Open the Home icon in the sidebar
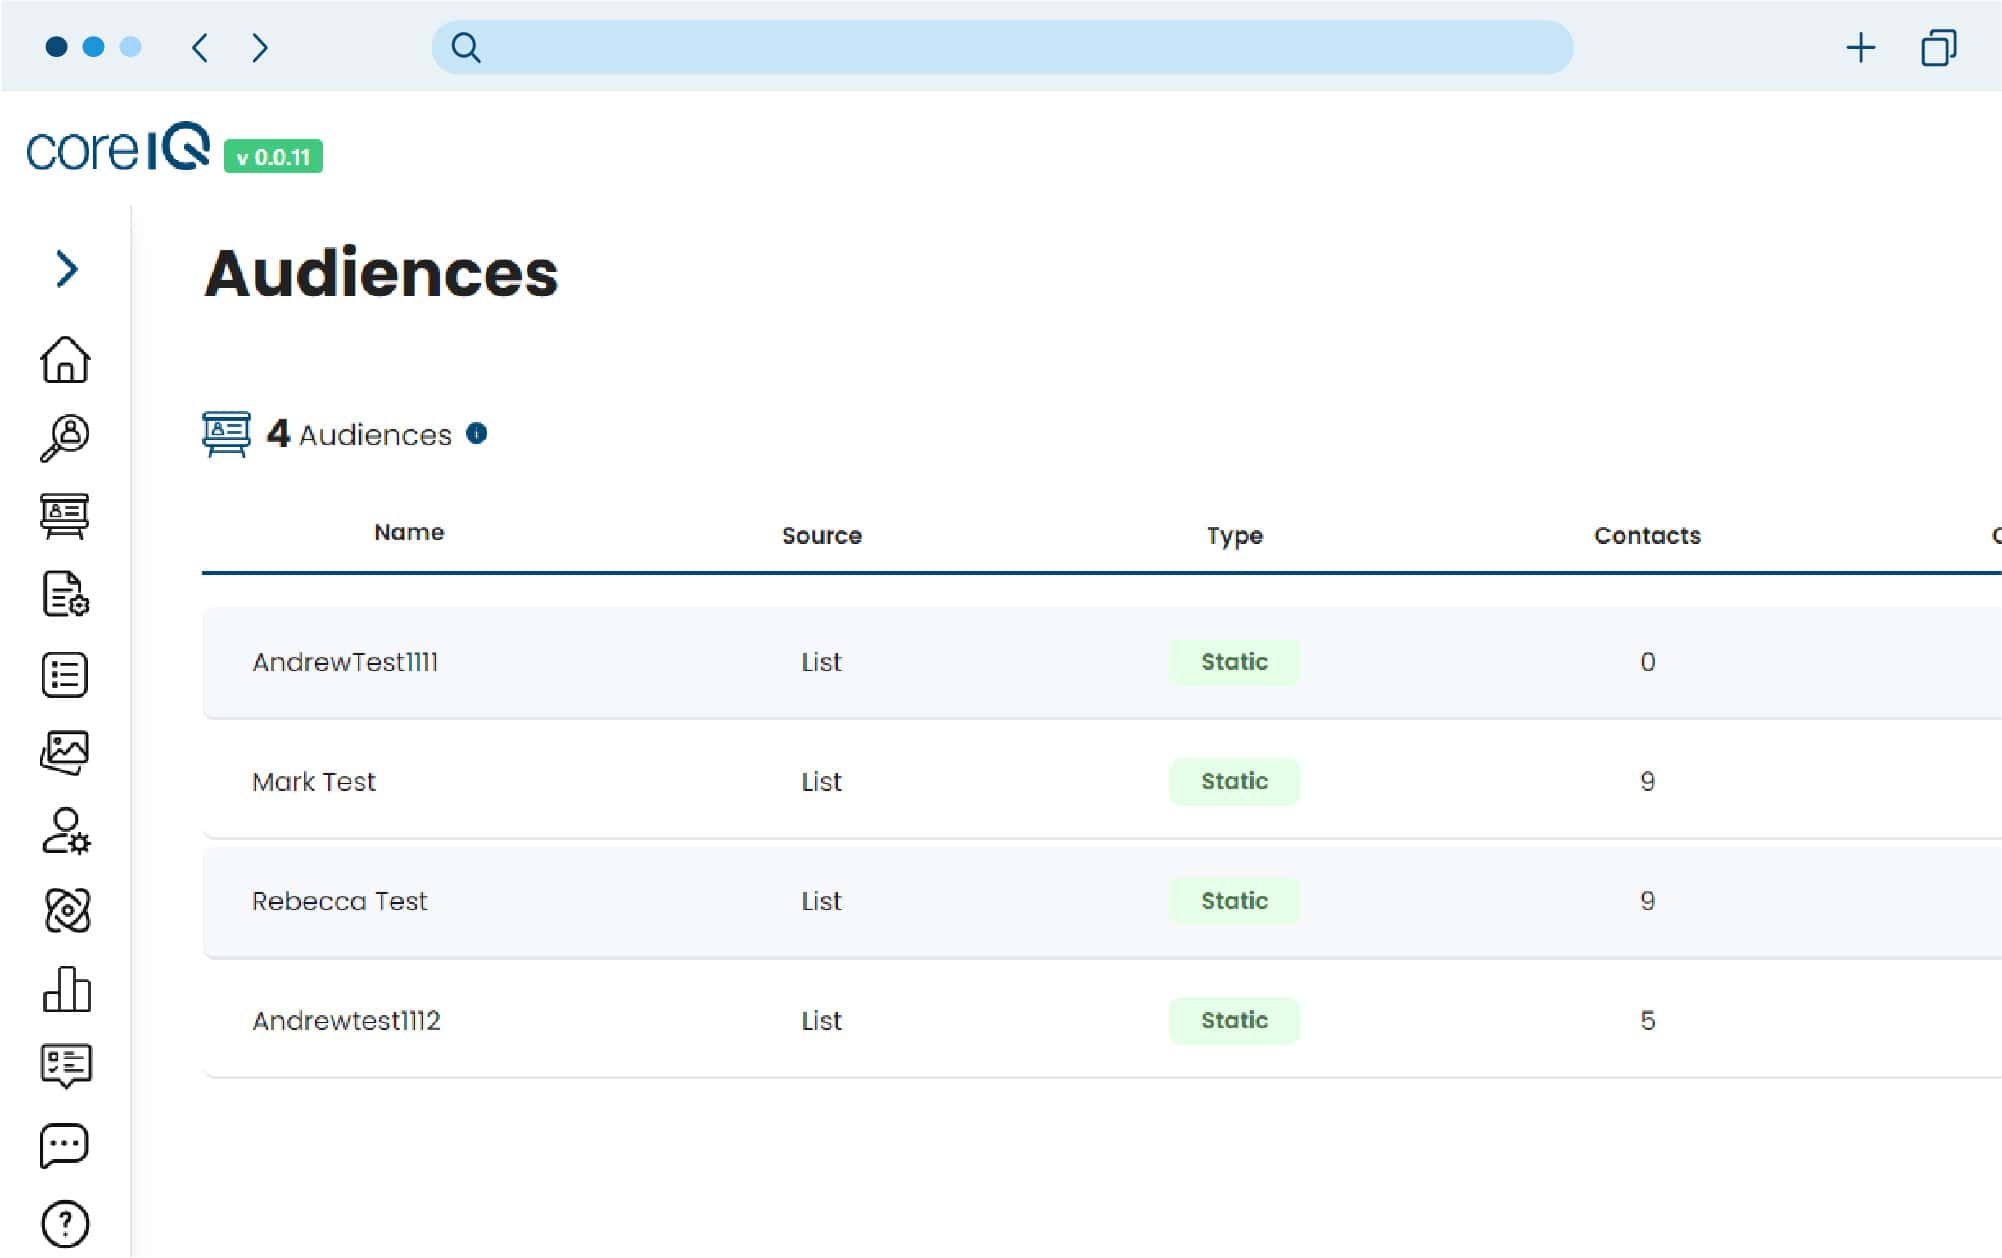The image size is (2002, 1258). [x=65, y=359]
